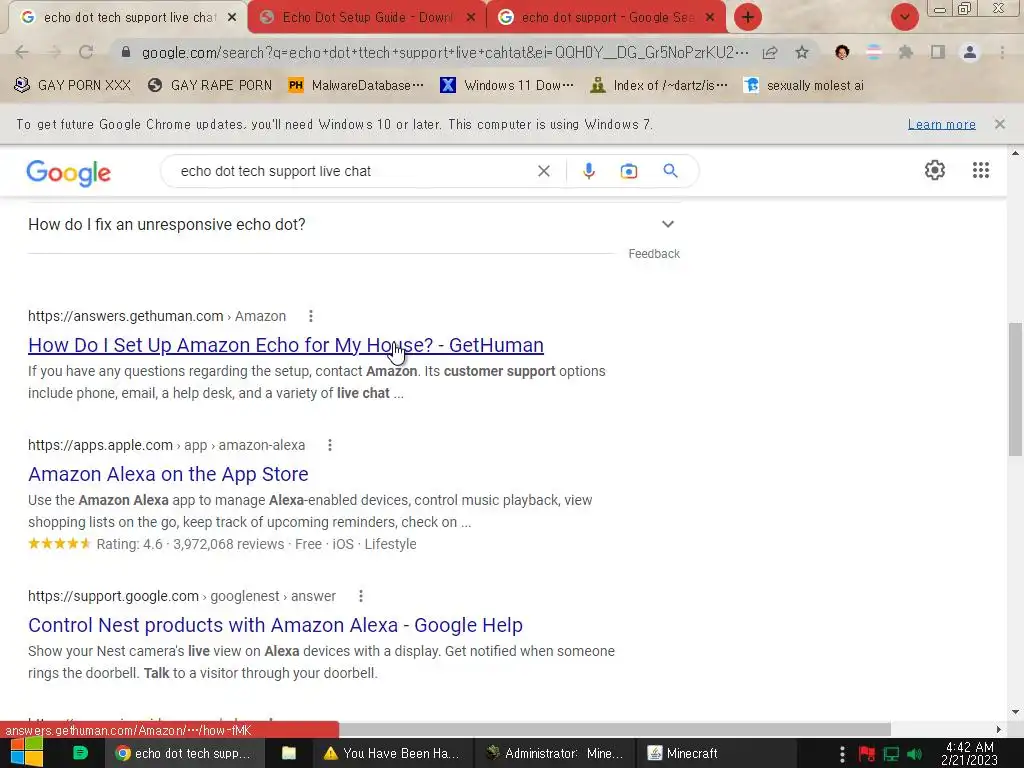Viewport: 1024px width, 768px height.
Task: Bookmark this page with the star icon
Action: coord(802,52)
